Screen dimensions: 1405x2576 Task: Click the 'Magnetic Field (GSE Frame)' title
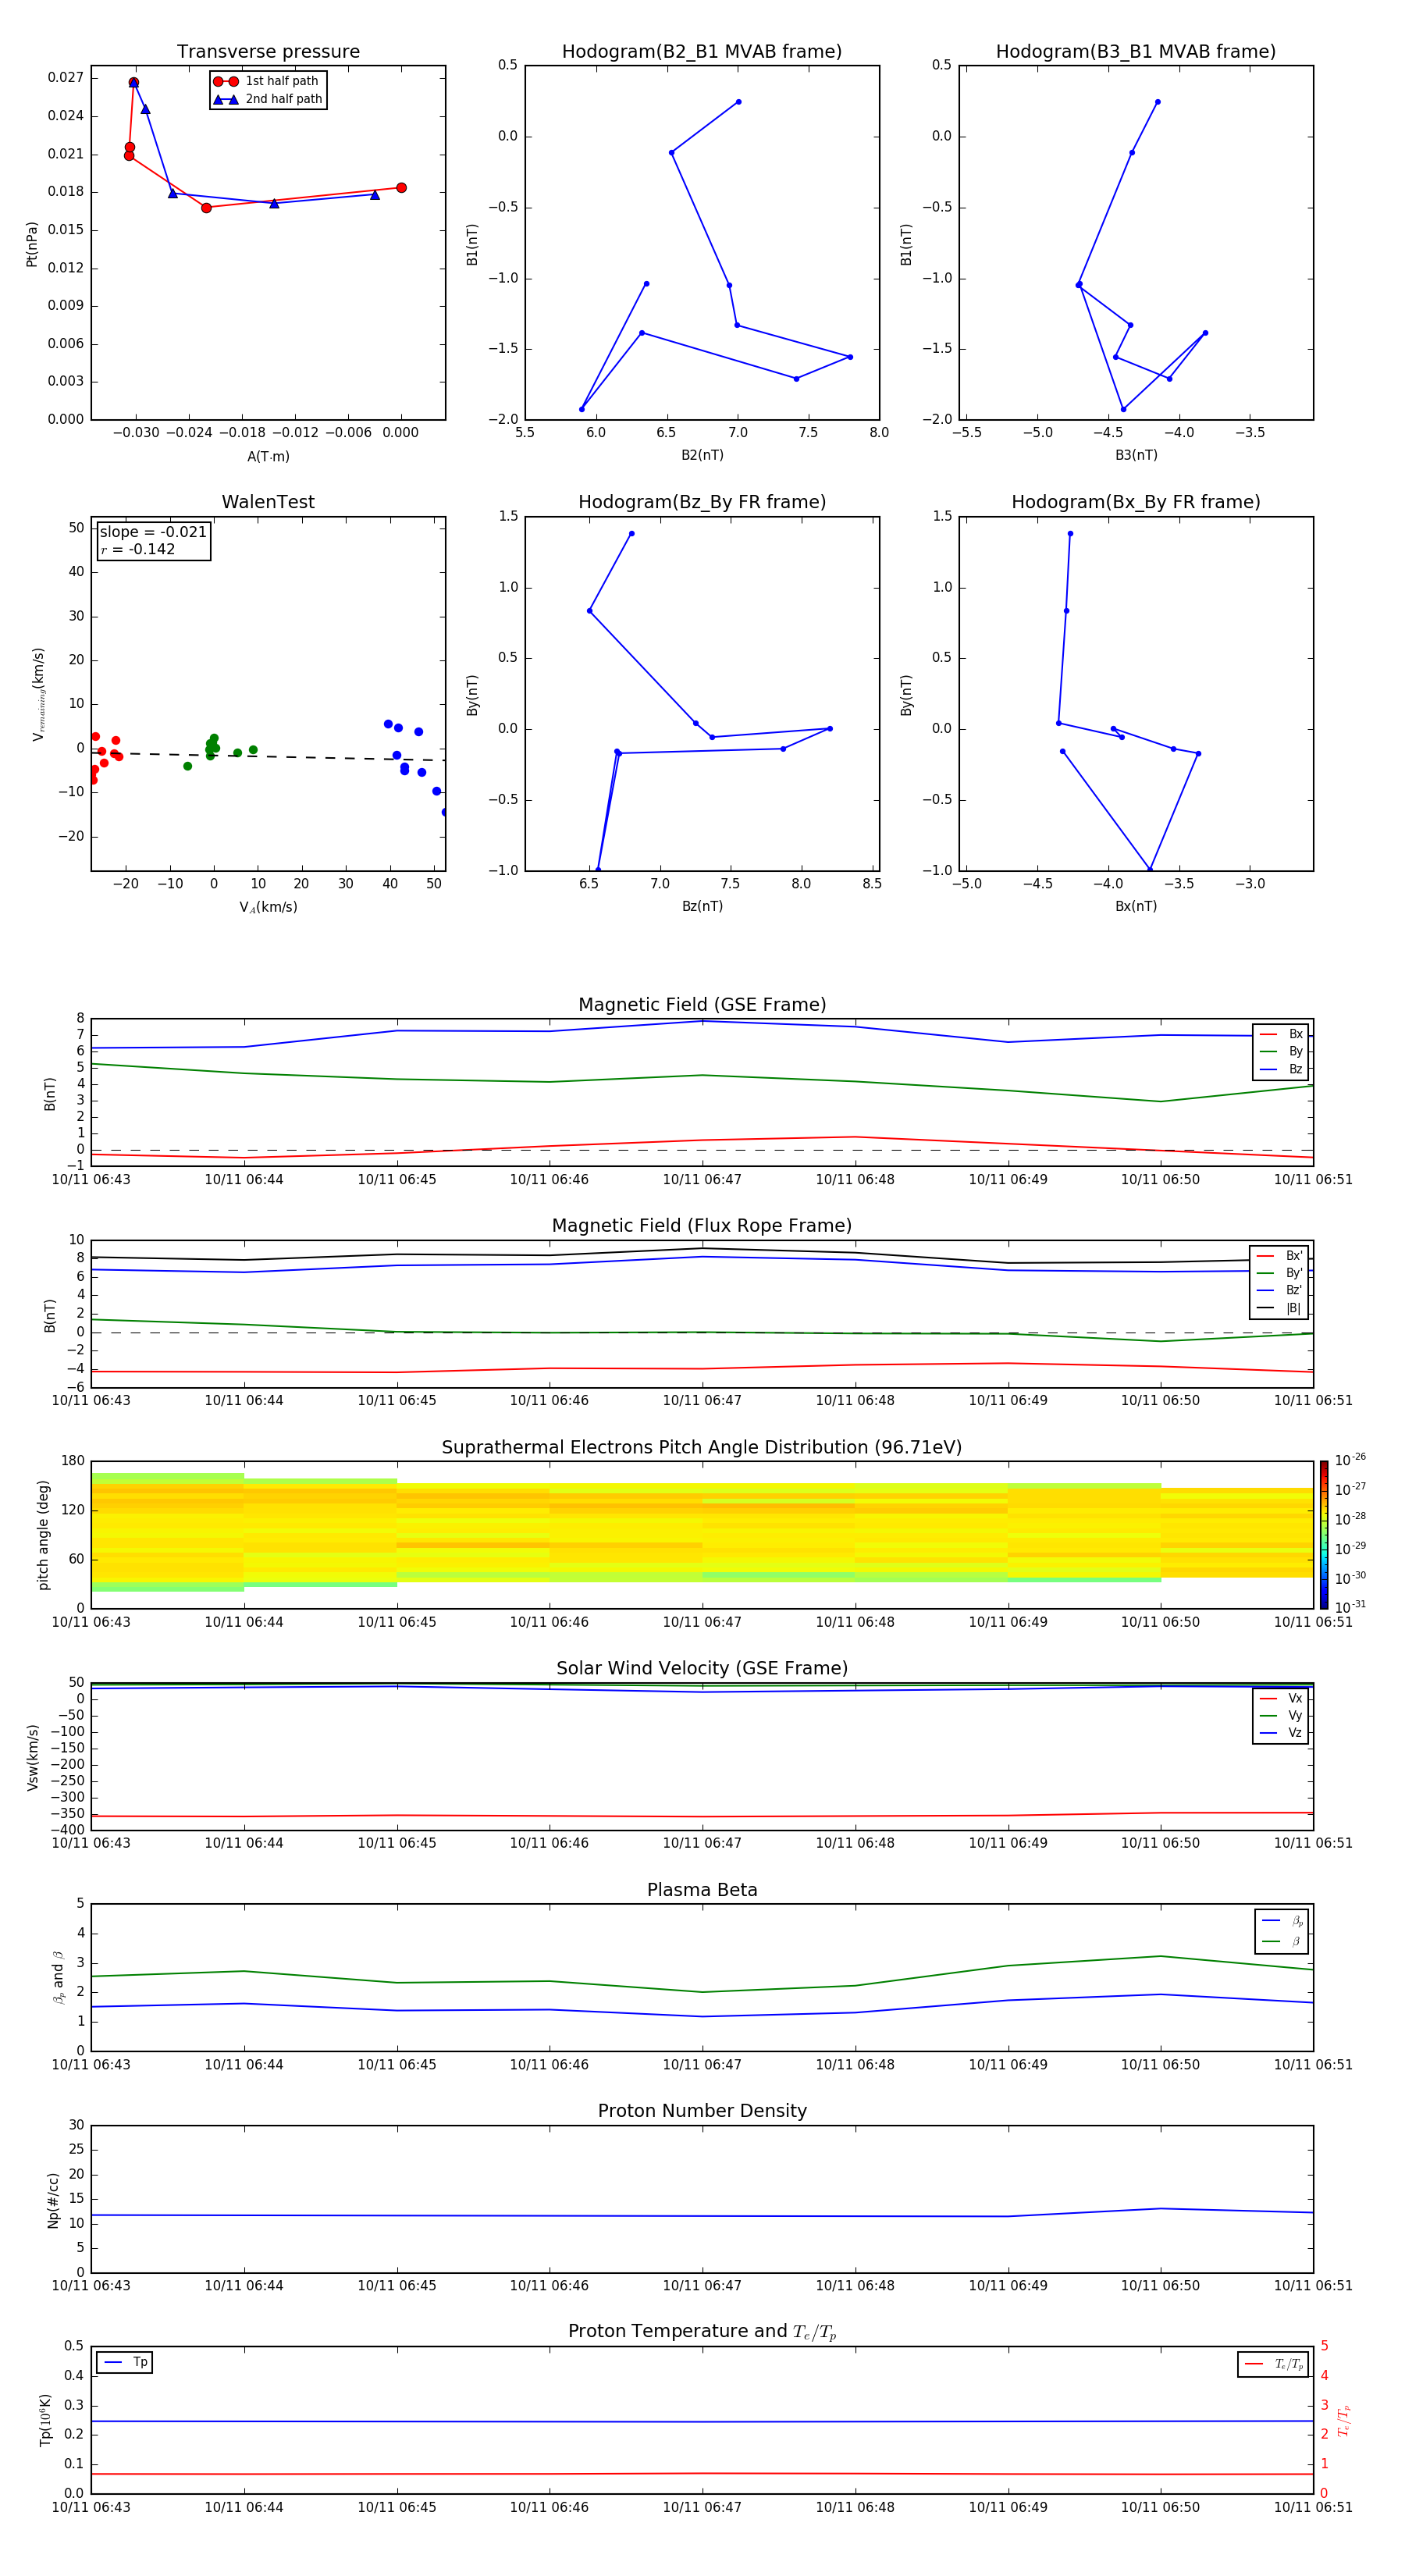click(702, 1005)
